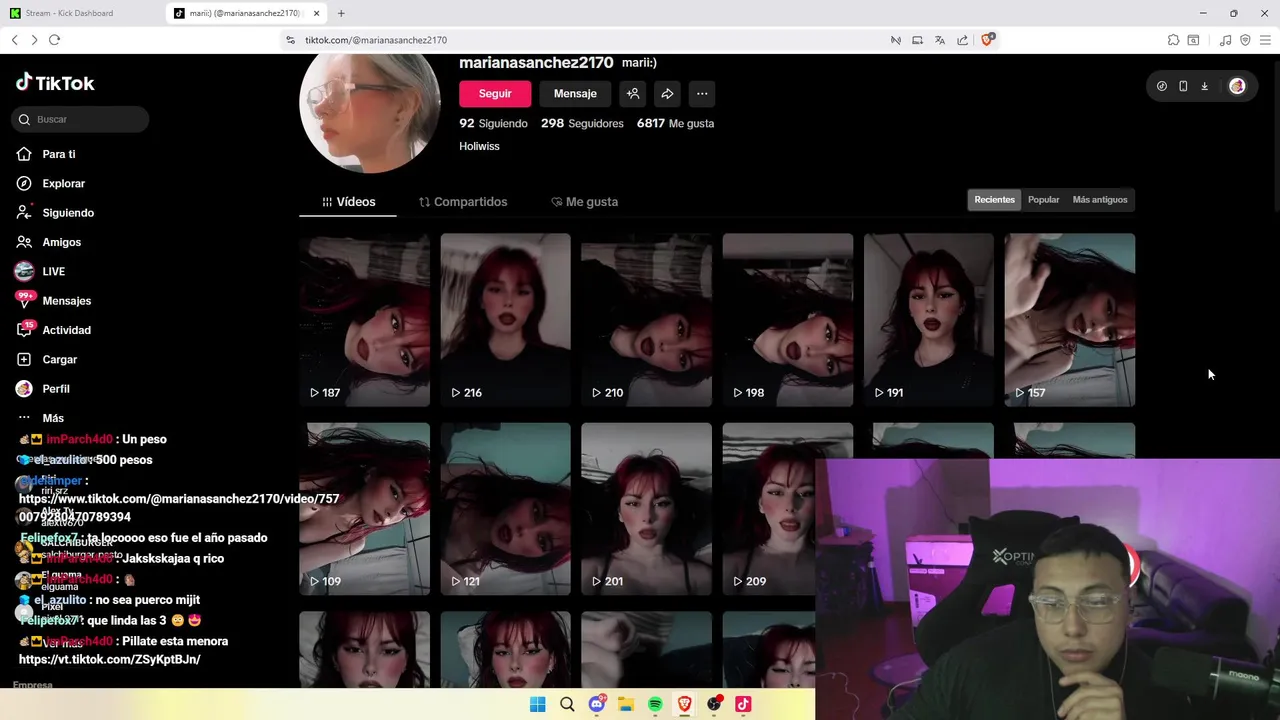Screen dimensions: 1280x720
Task: Open the translate page icon in address bar
Action: point(940,40)
